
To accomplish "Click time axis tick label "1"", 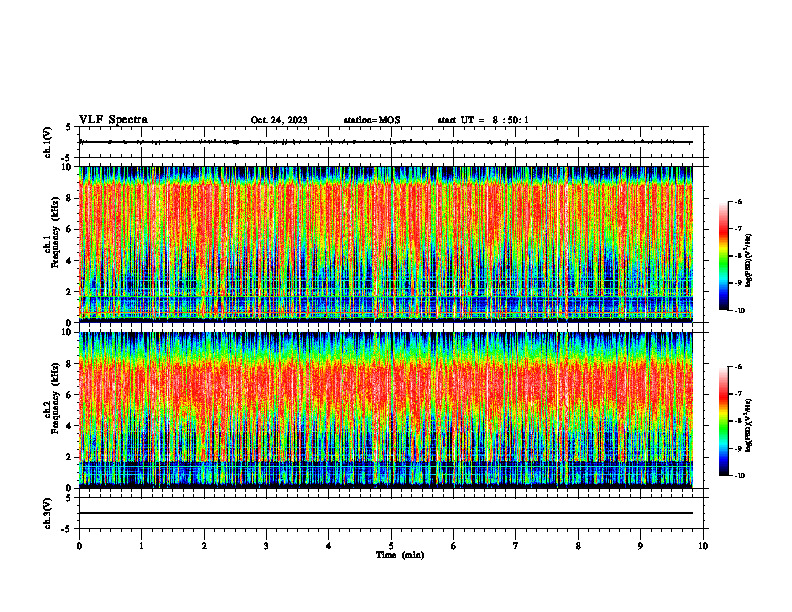I will coord(141,546).
